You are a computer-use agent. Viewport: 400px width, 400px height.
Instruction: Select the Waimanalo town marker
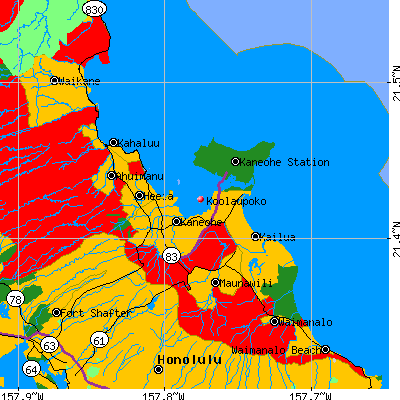point(274,322)
